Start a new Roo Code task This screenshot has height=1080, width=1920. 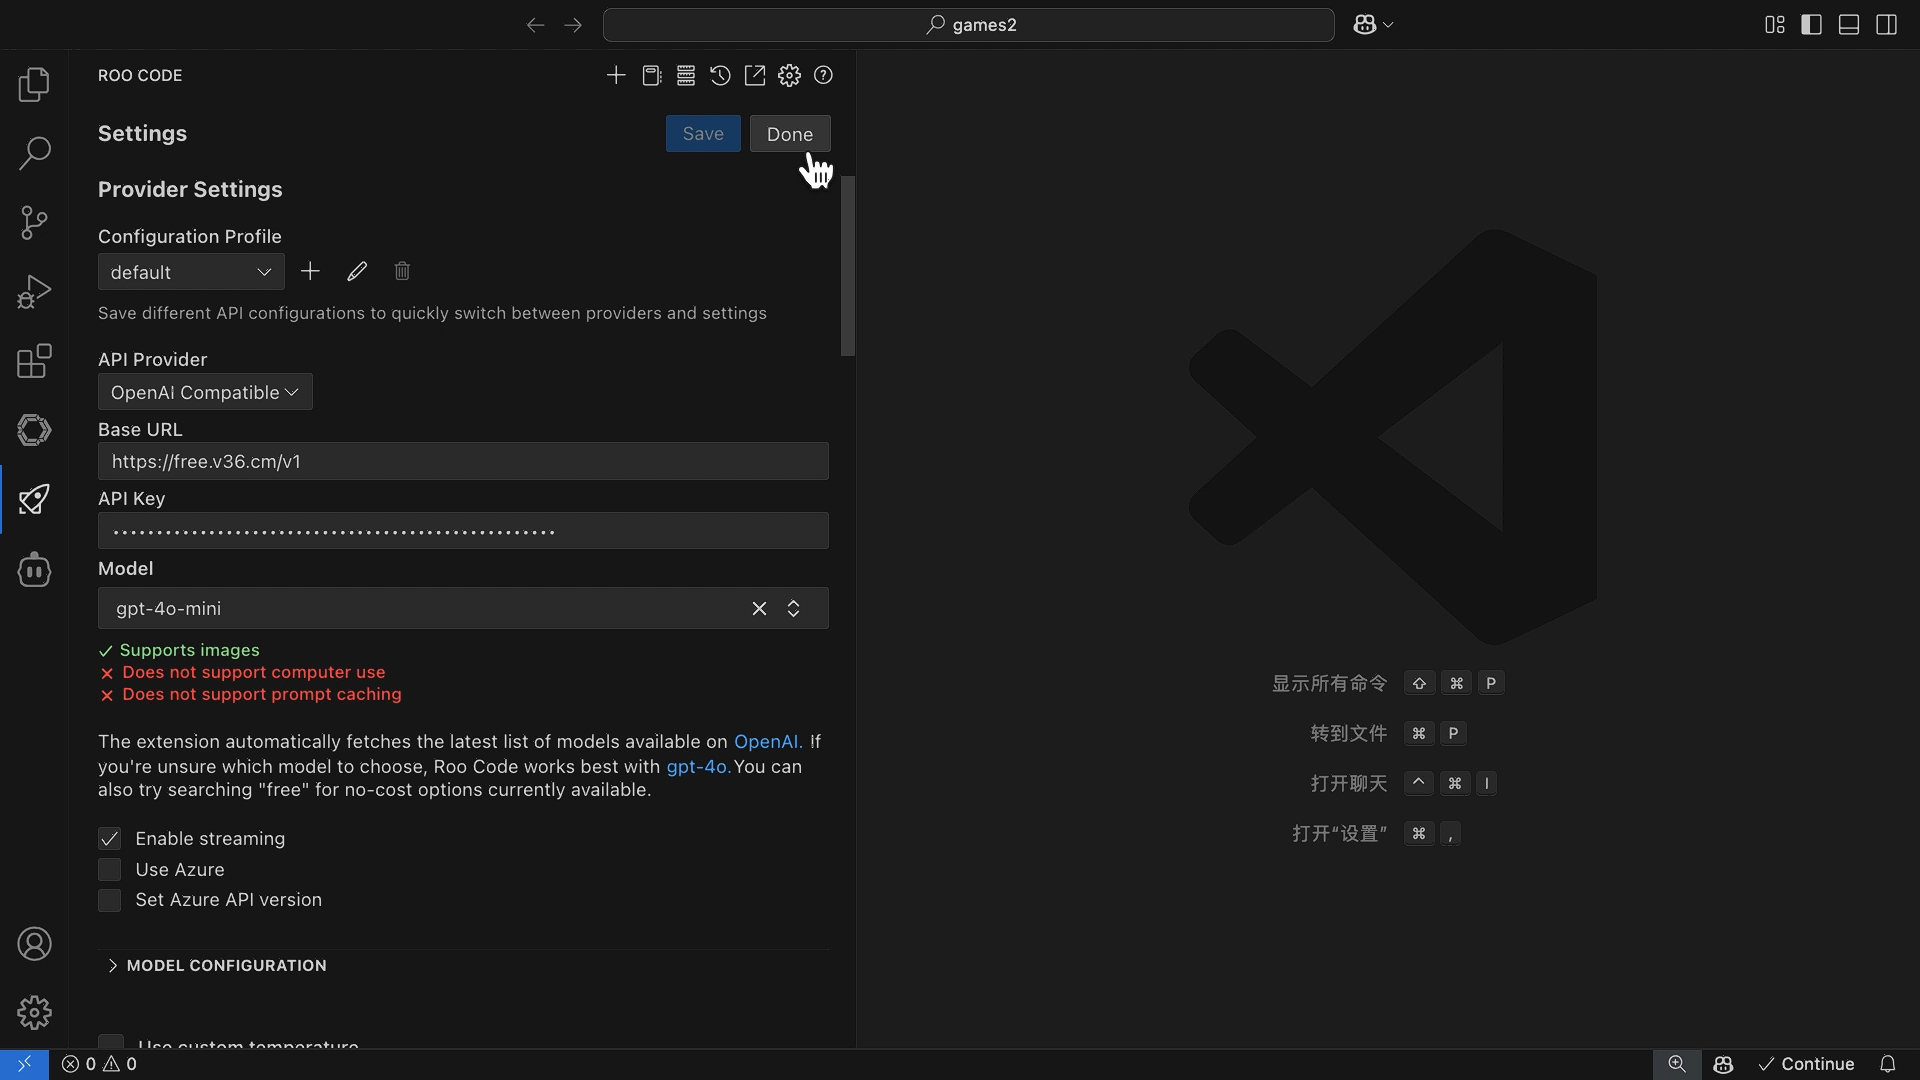pyautogui.click(x=616, y=75)
